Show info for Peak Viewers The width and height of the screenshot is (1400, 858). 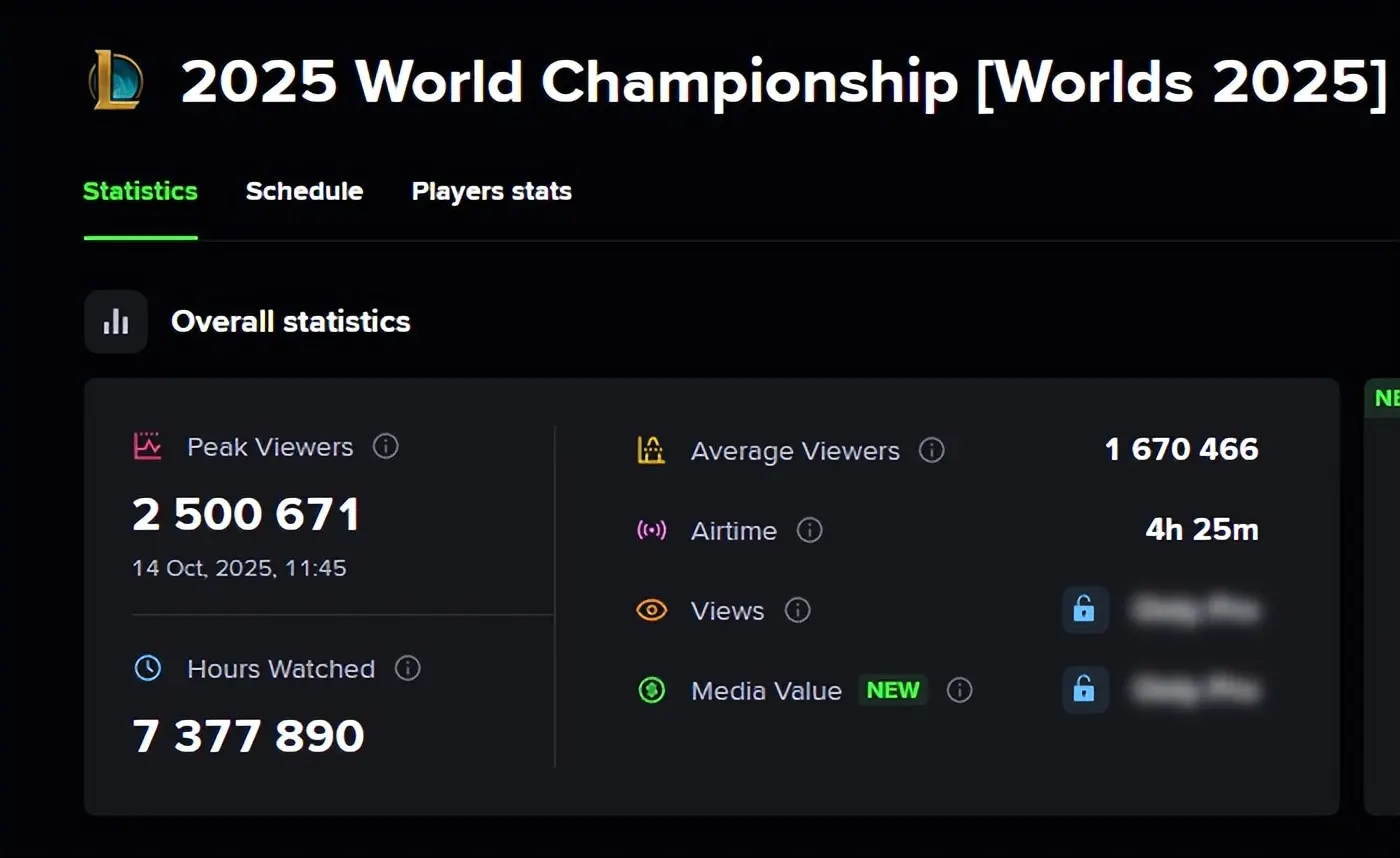[386, 446]
